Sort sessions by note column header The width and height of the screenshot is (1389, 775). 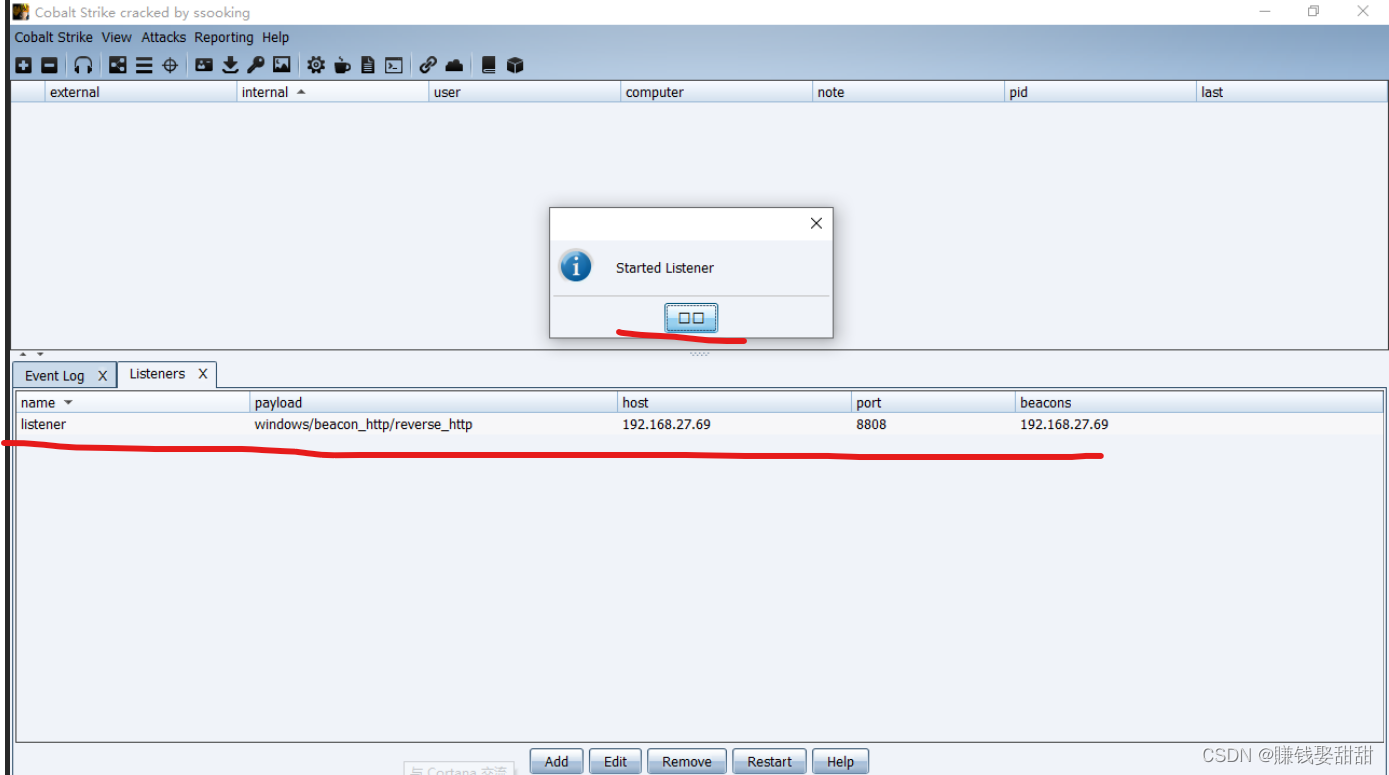(909, 92)
